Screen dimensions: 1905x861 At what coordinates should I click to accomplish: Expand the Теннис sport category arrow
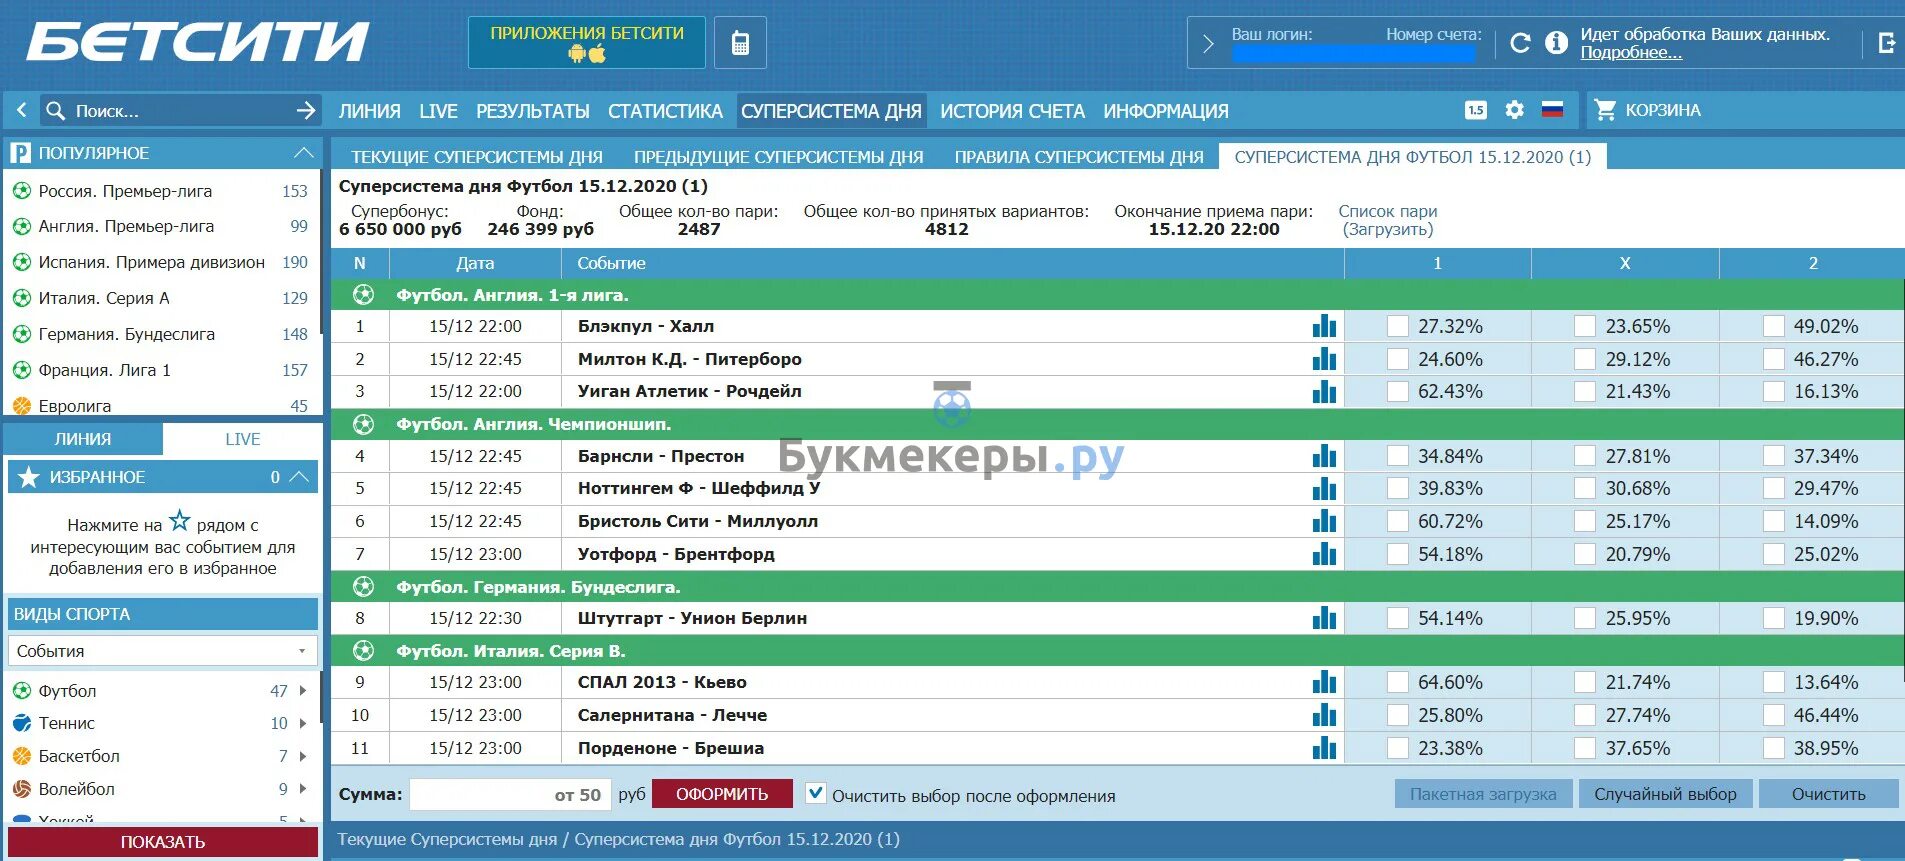303,723
